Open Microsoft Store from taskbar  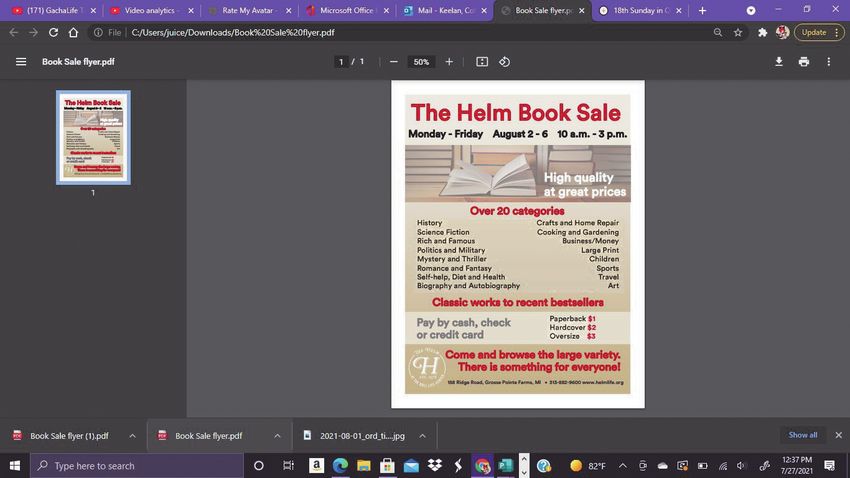click(387, 466)
